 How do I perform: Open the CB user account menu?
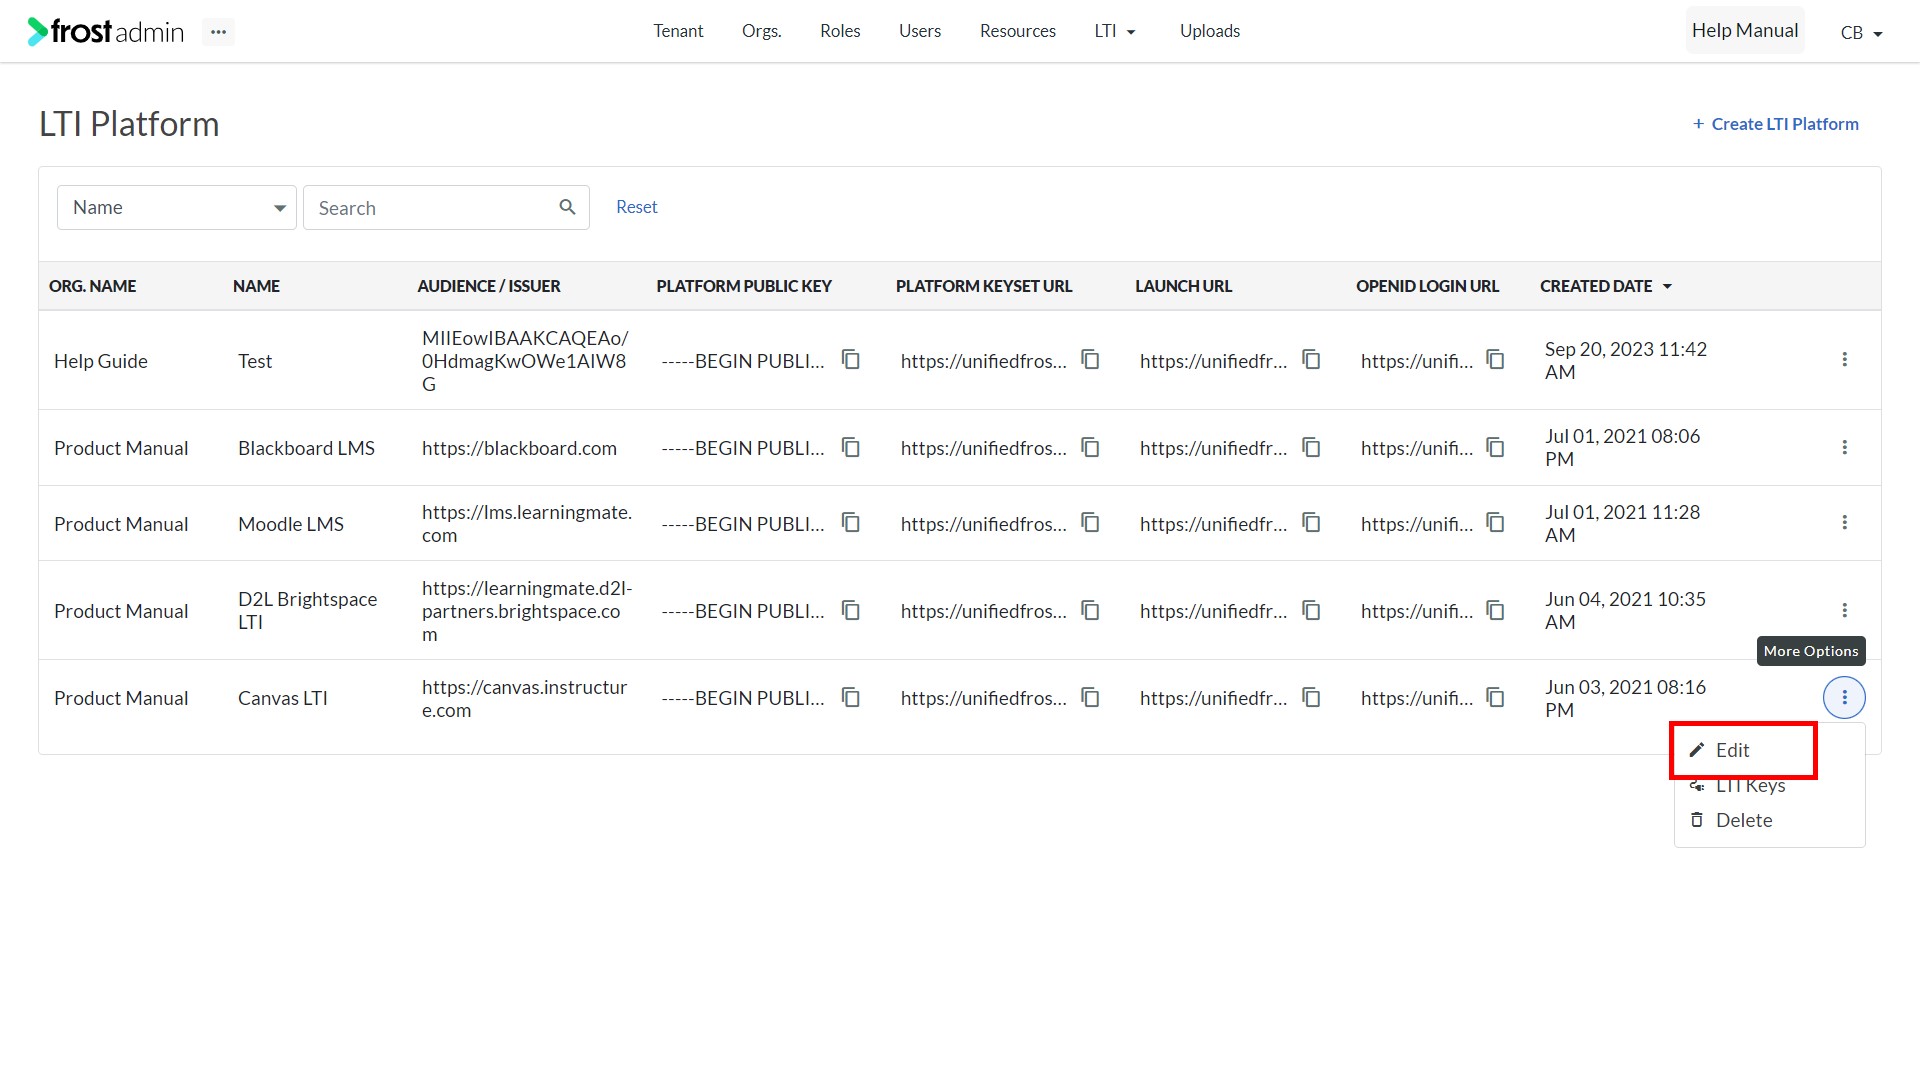tap(1861, 33)
